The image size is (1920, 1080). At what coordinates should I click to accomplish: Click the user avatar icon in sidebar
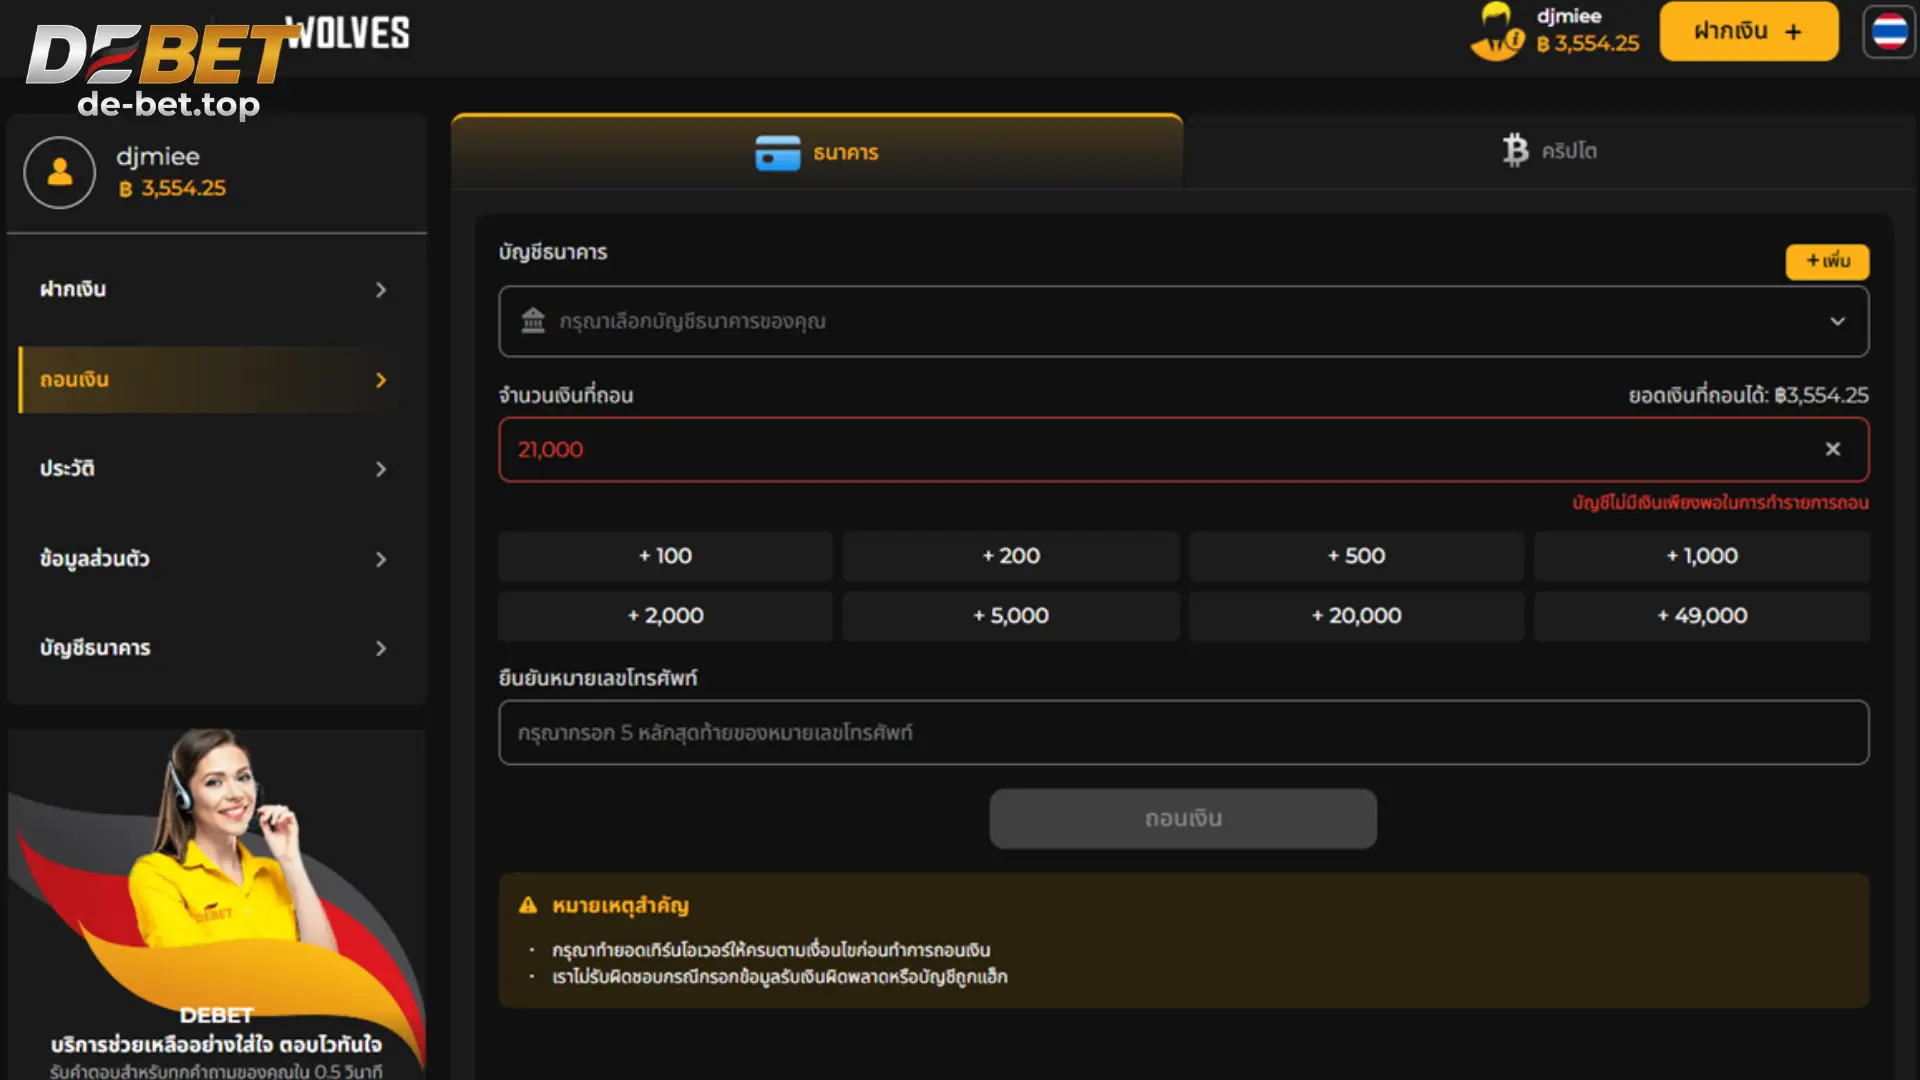tap(60, 172)
